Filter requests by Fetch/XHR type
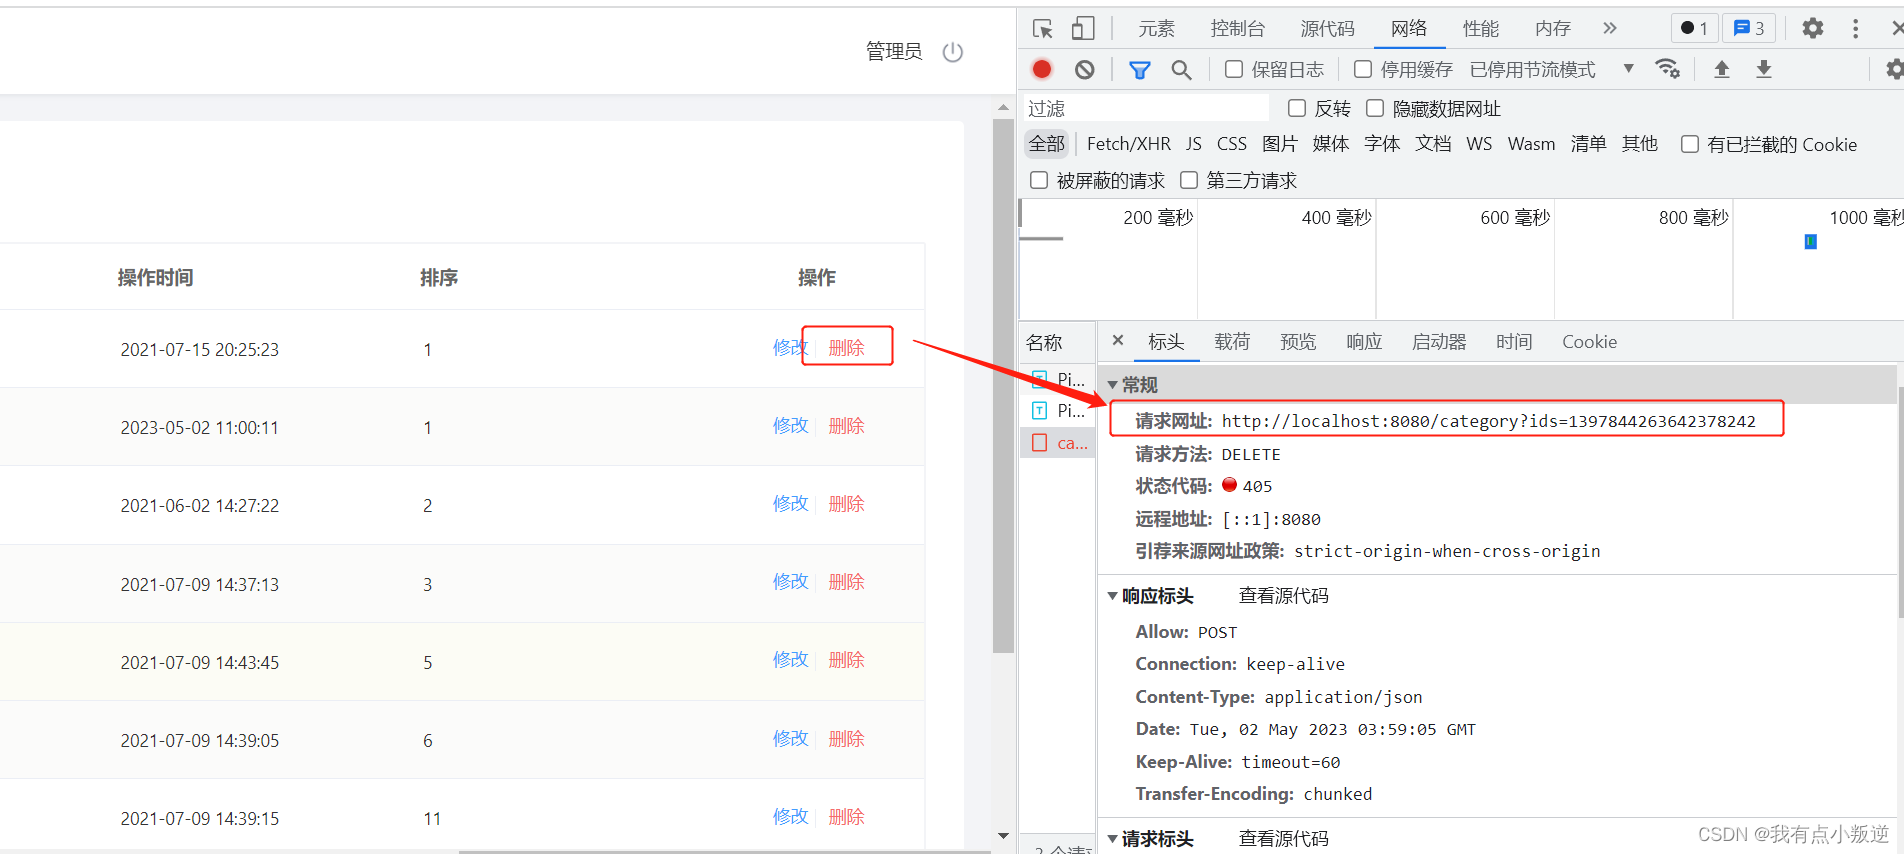 [x=1129, y=144]
